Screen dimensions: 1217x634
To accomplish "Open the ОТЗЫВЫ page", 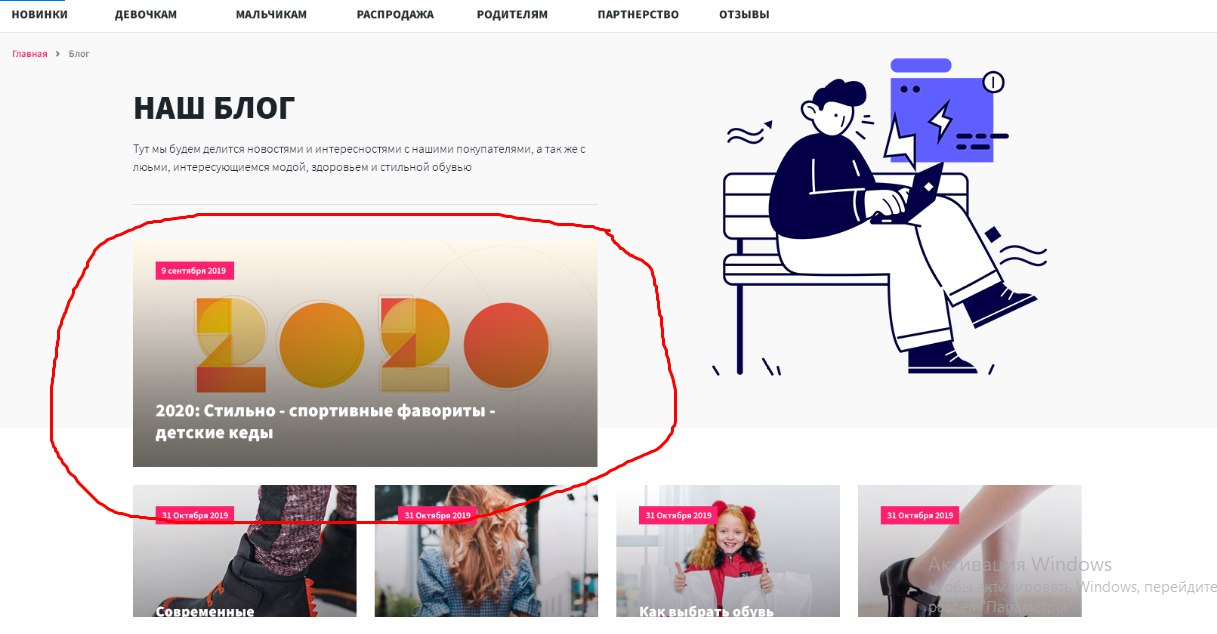I will (744, 15).
